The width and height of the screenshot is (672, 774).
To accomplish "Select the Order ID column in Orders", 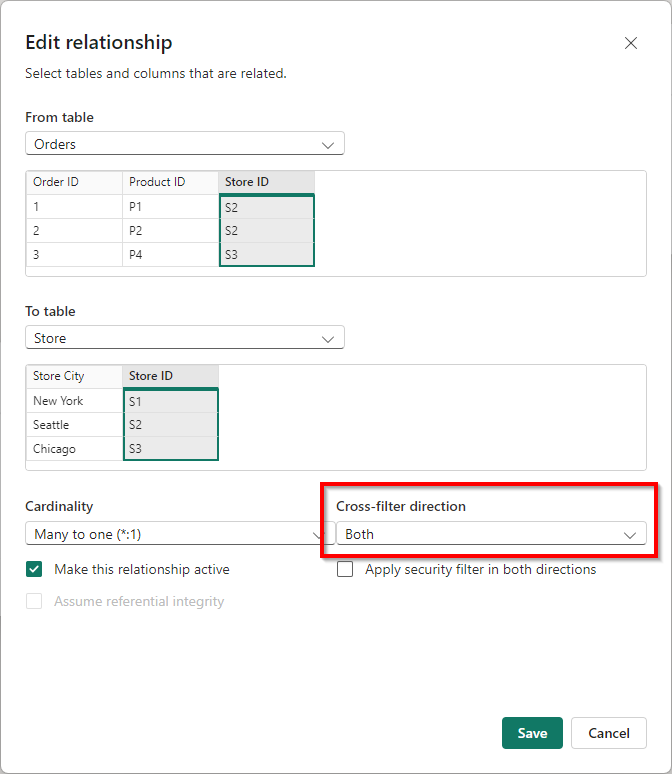I will (74, 182).
